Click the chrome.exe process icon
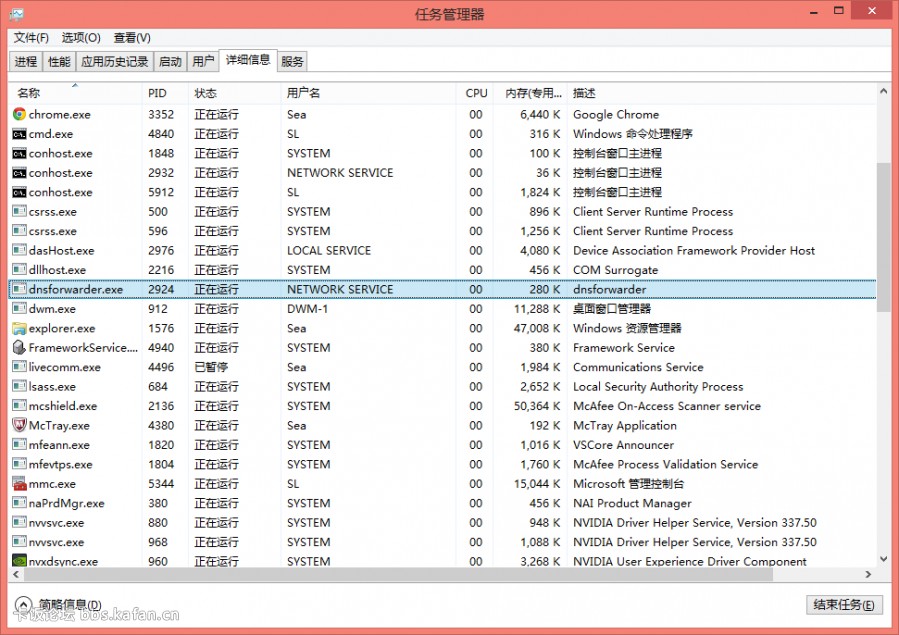Screen dimensions: 899x635 pyautogui.click(x=19, y=114)
